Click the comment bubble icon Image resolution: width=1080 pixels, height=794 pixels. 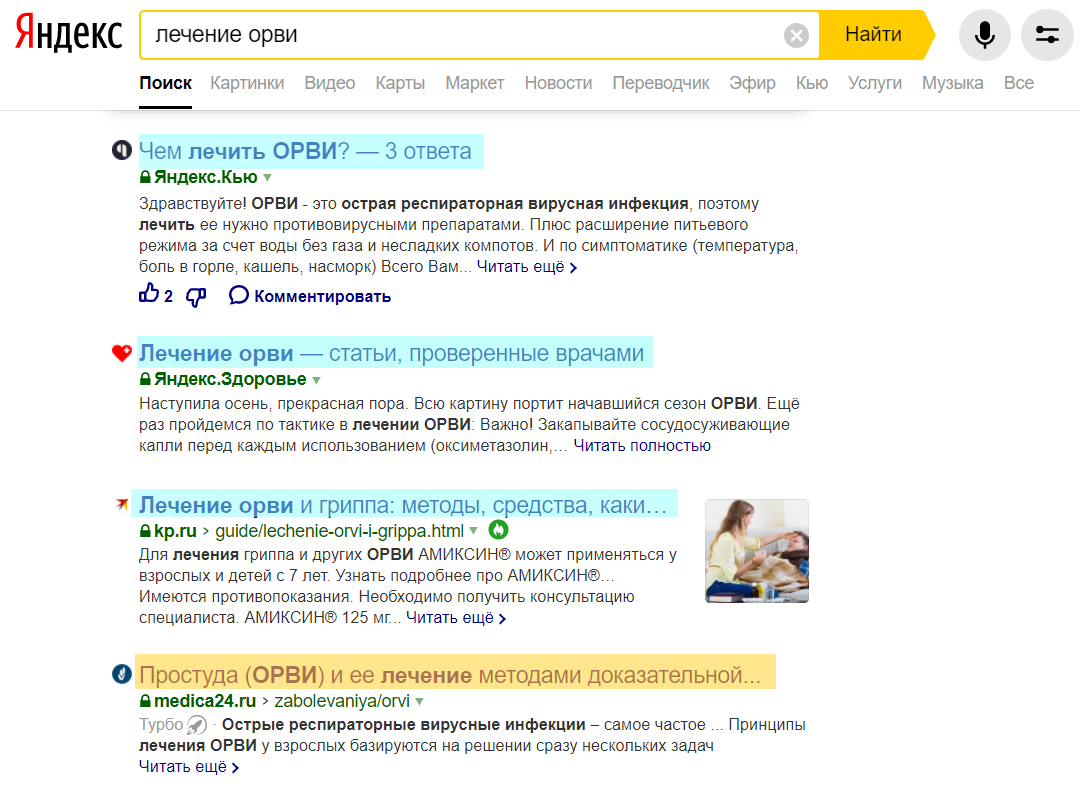tap(238, 295)
